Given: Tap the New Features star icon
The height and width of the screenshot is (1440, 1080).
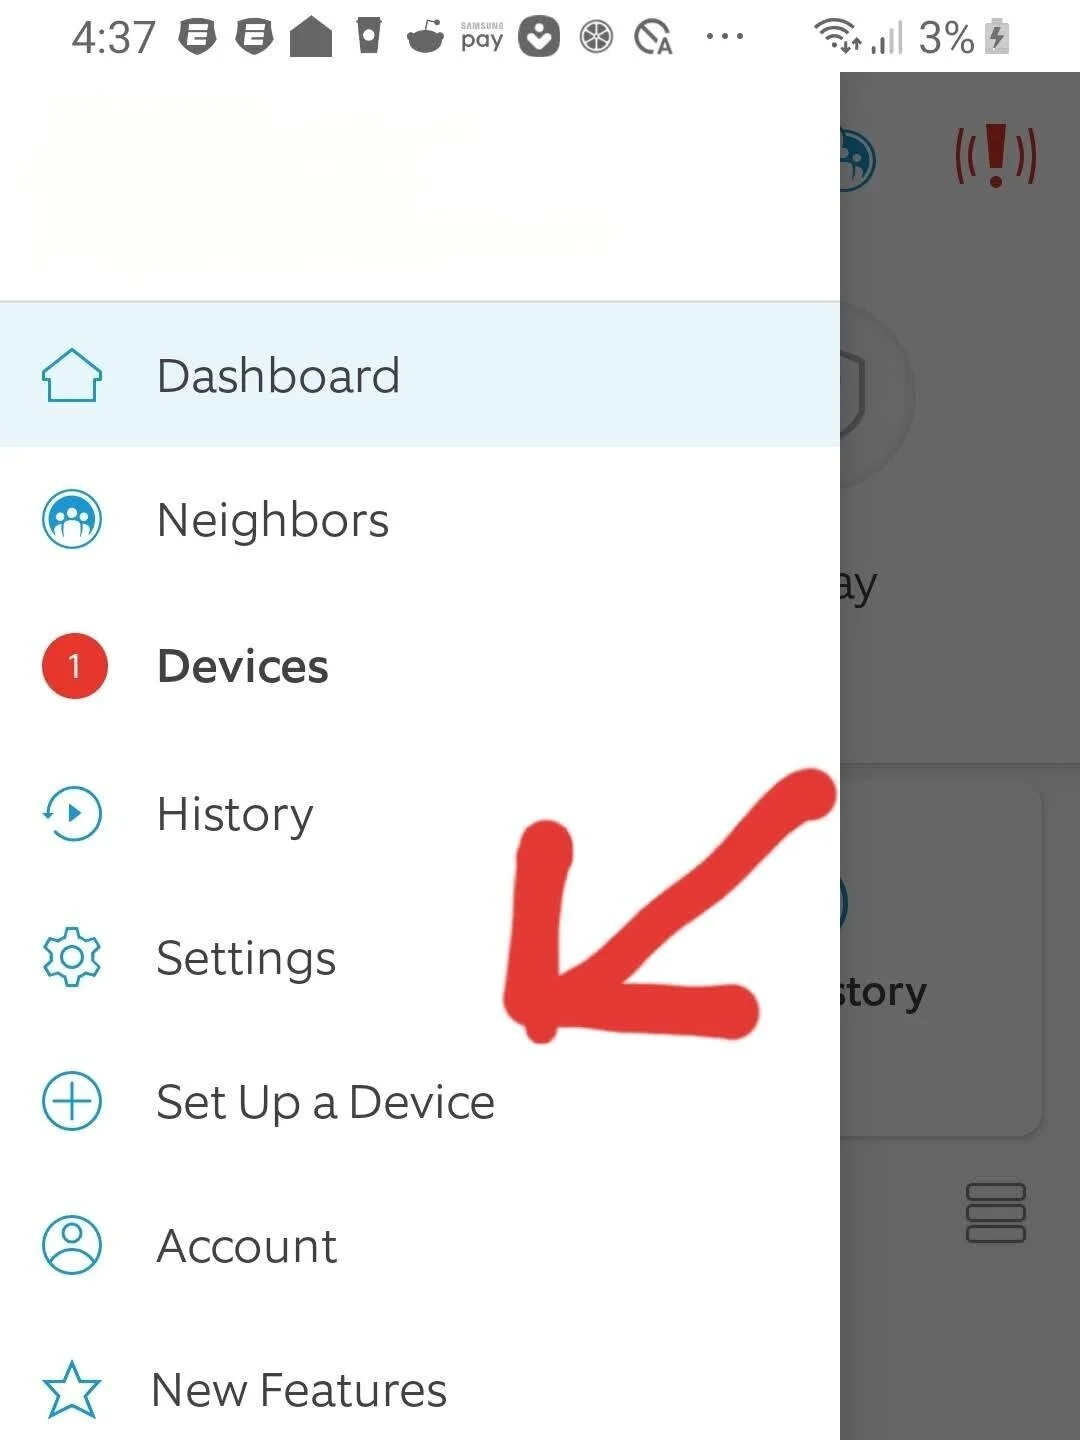Looking at the screenshot, I should (x=72, y=1390).
